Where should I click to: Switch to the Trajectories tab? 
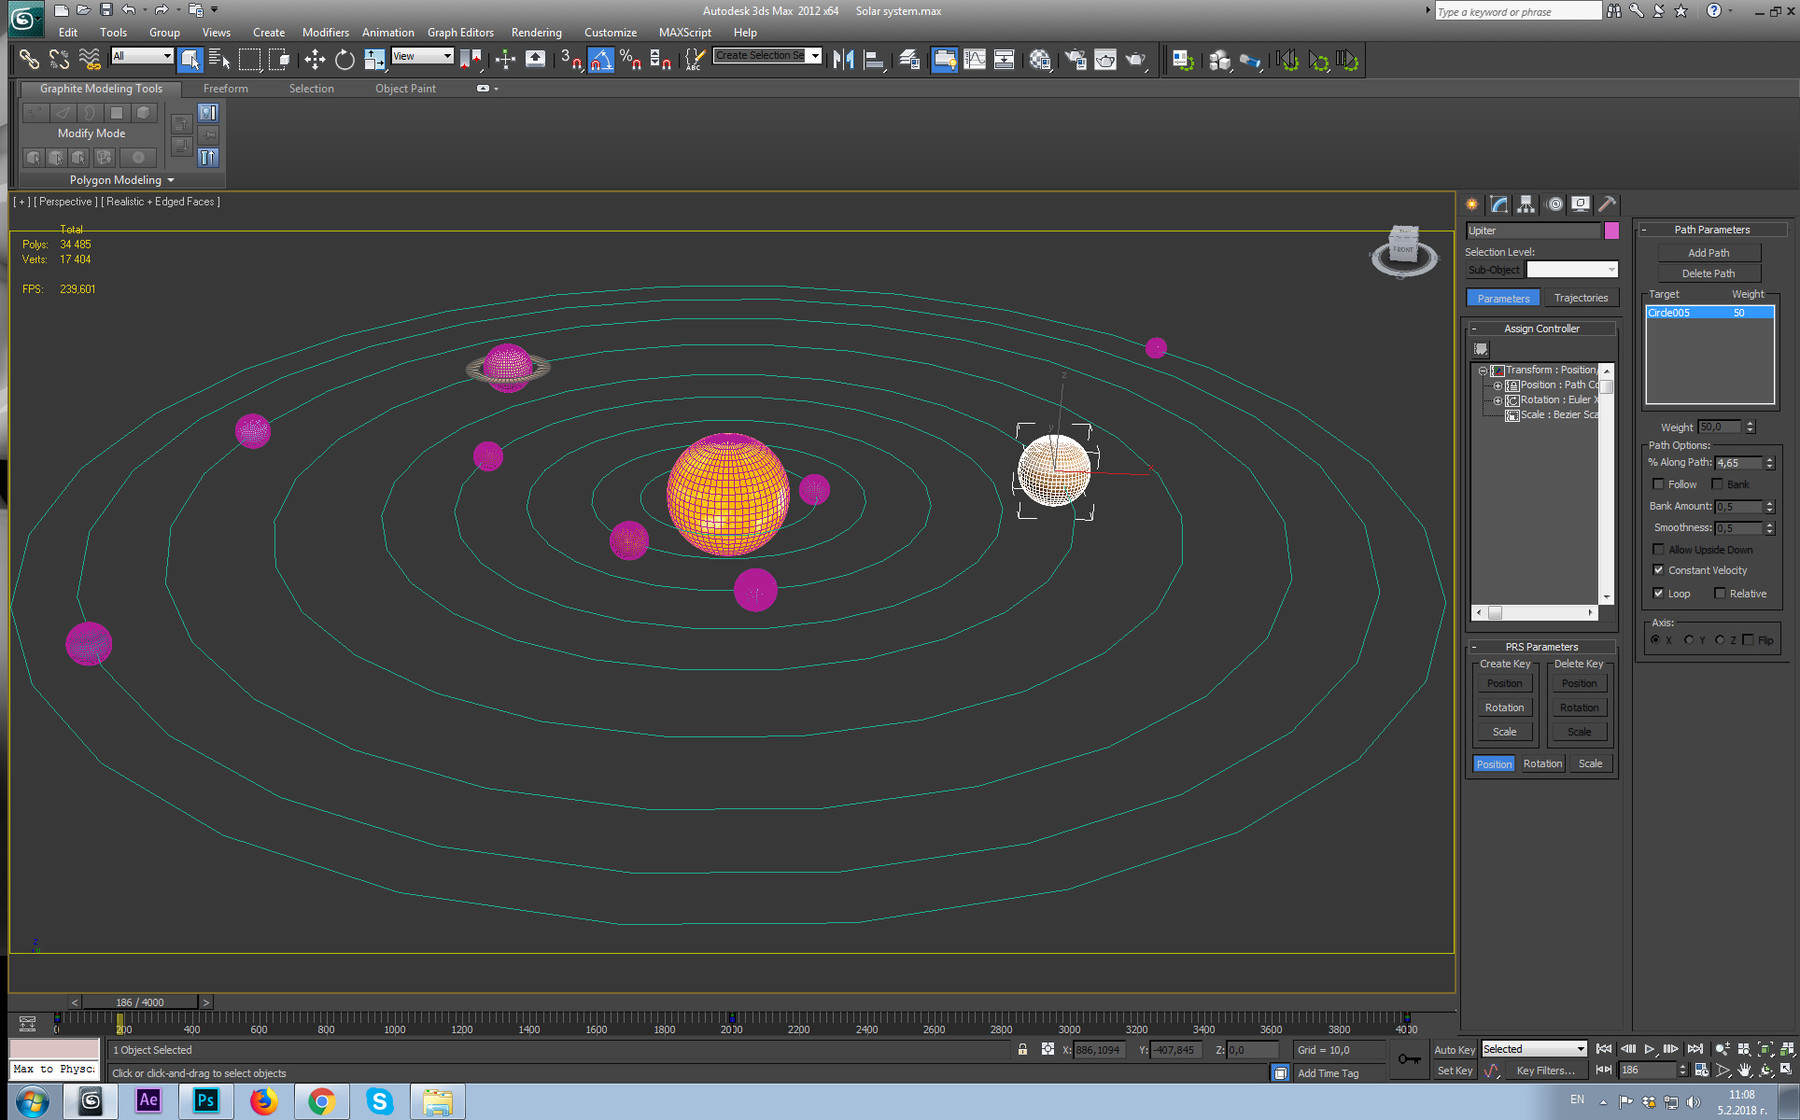point(1580,298)
